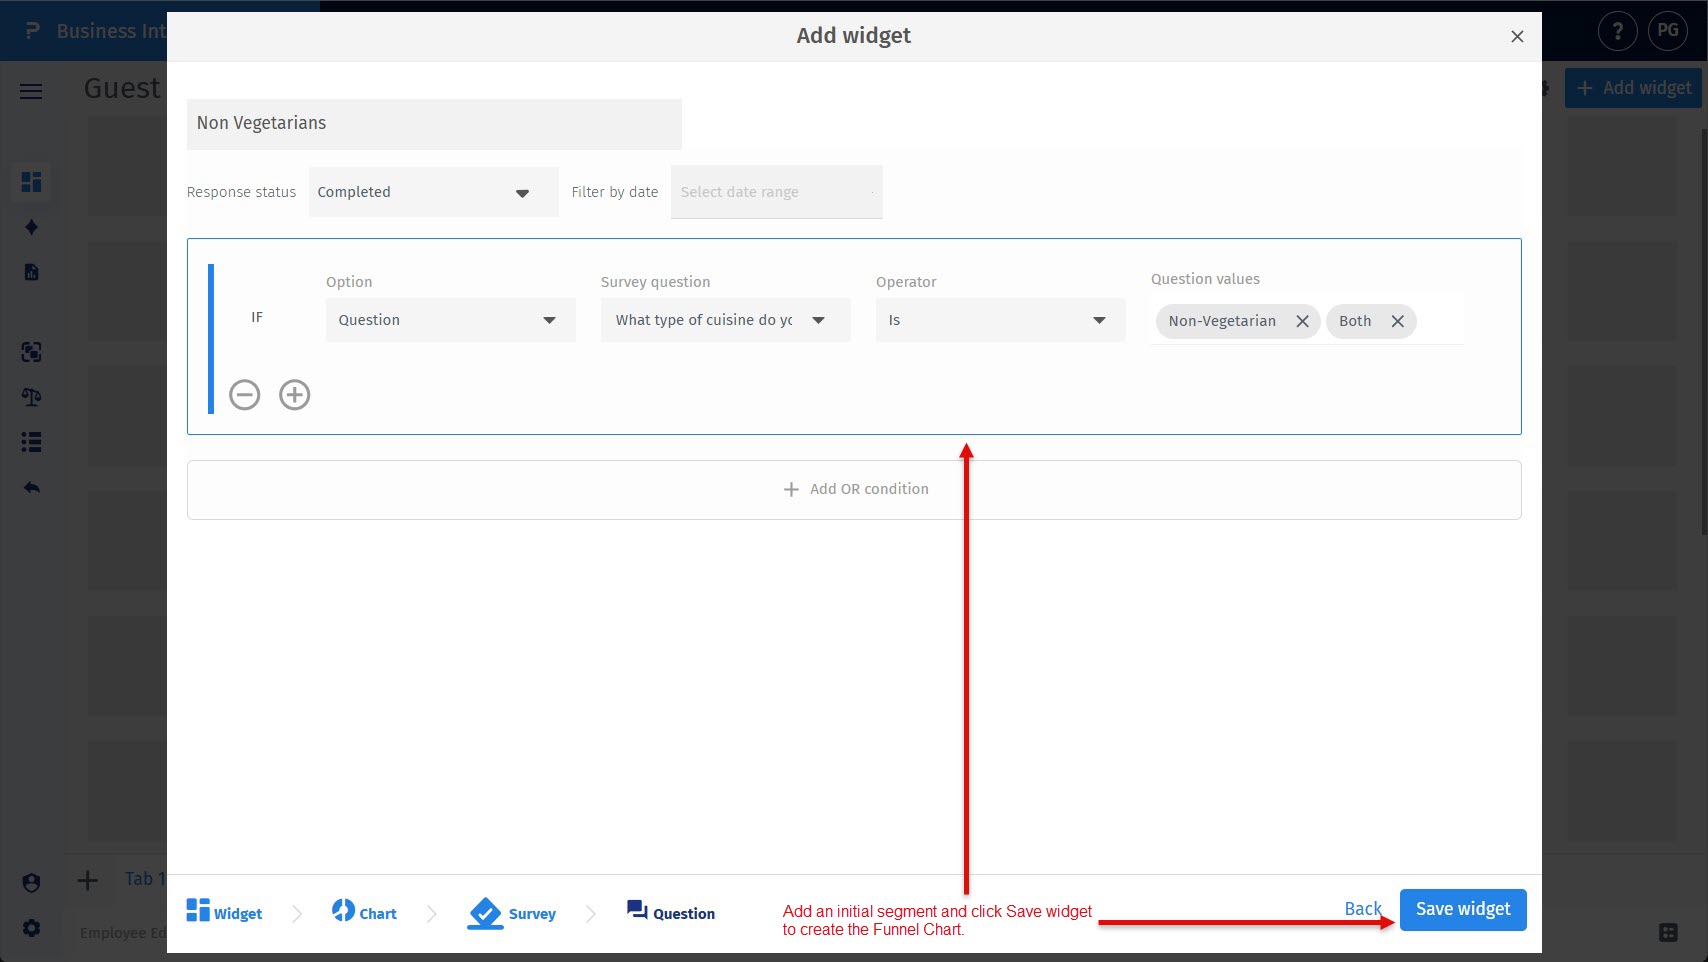This screenshot has width=1708, height=962.
Task: Go to the Question step
Action: pyautogui.click(x=670, y=912)
